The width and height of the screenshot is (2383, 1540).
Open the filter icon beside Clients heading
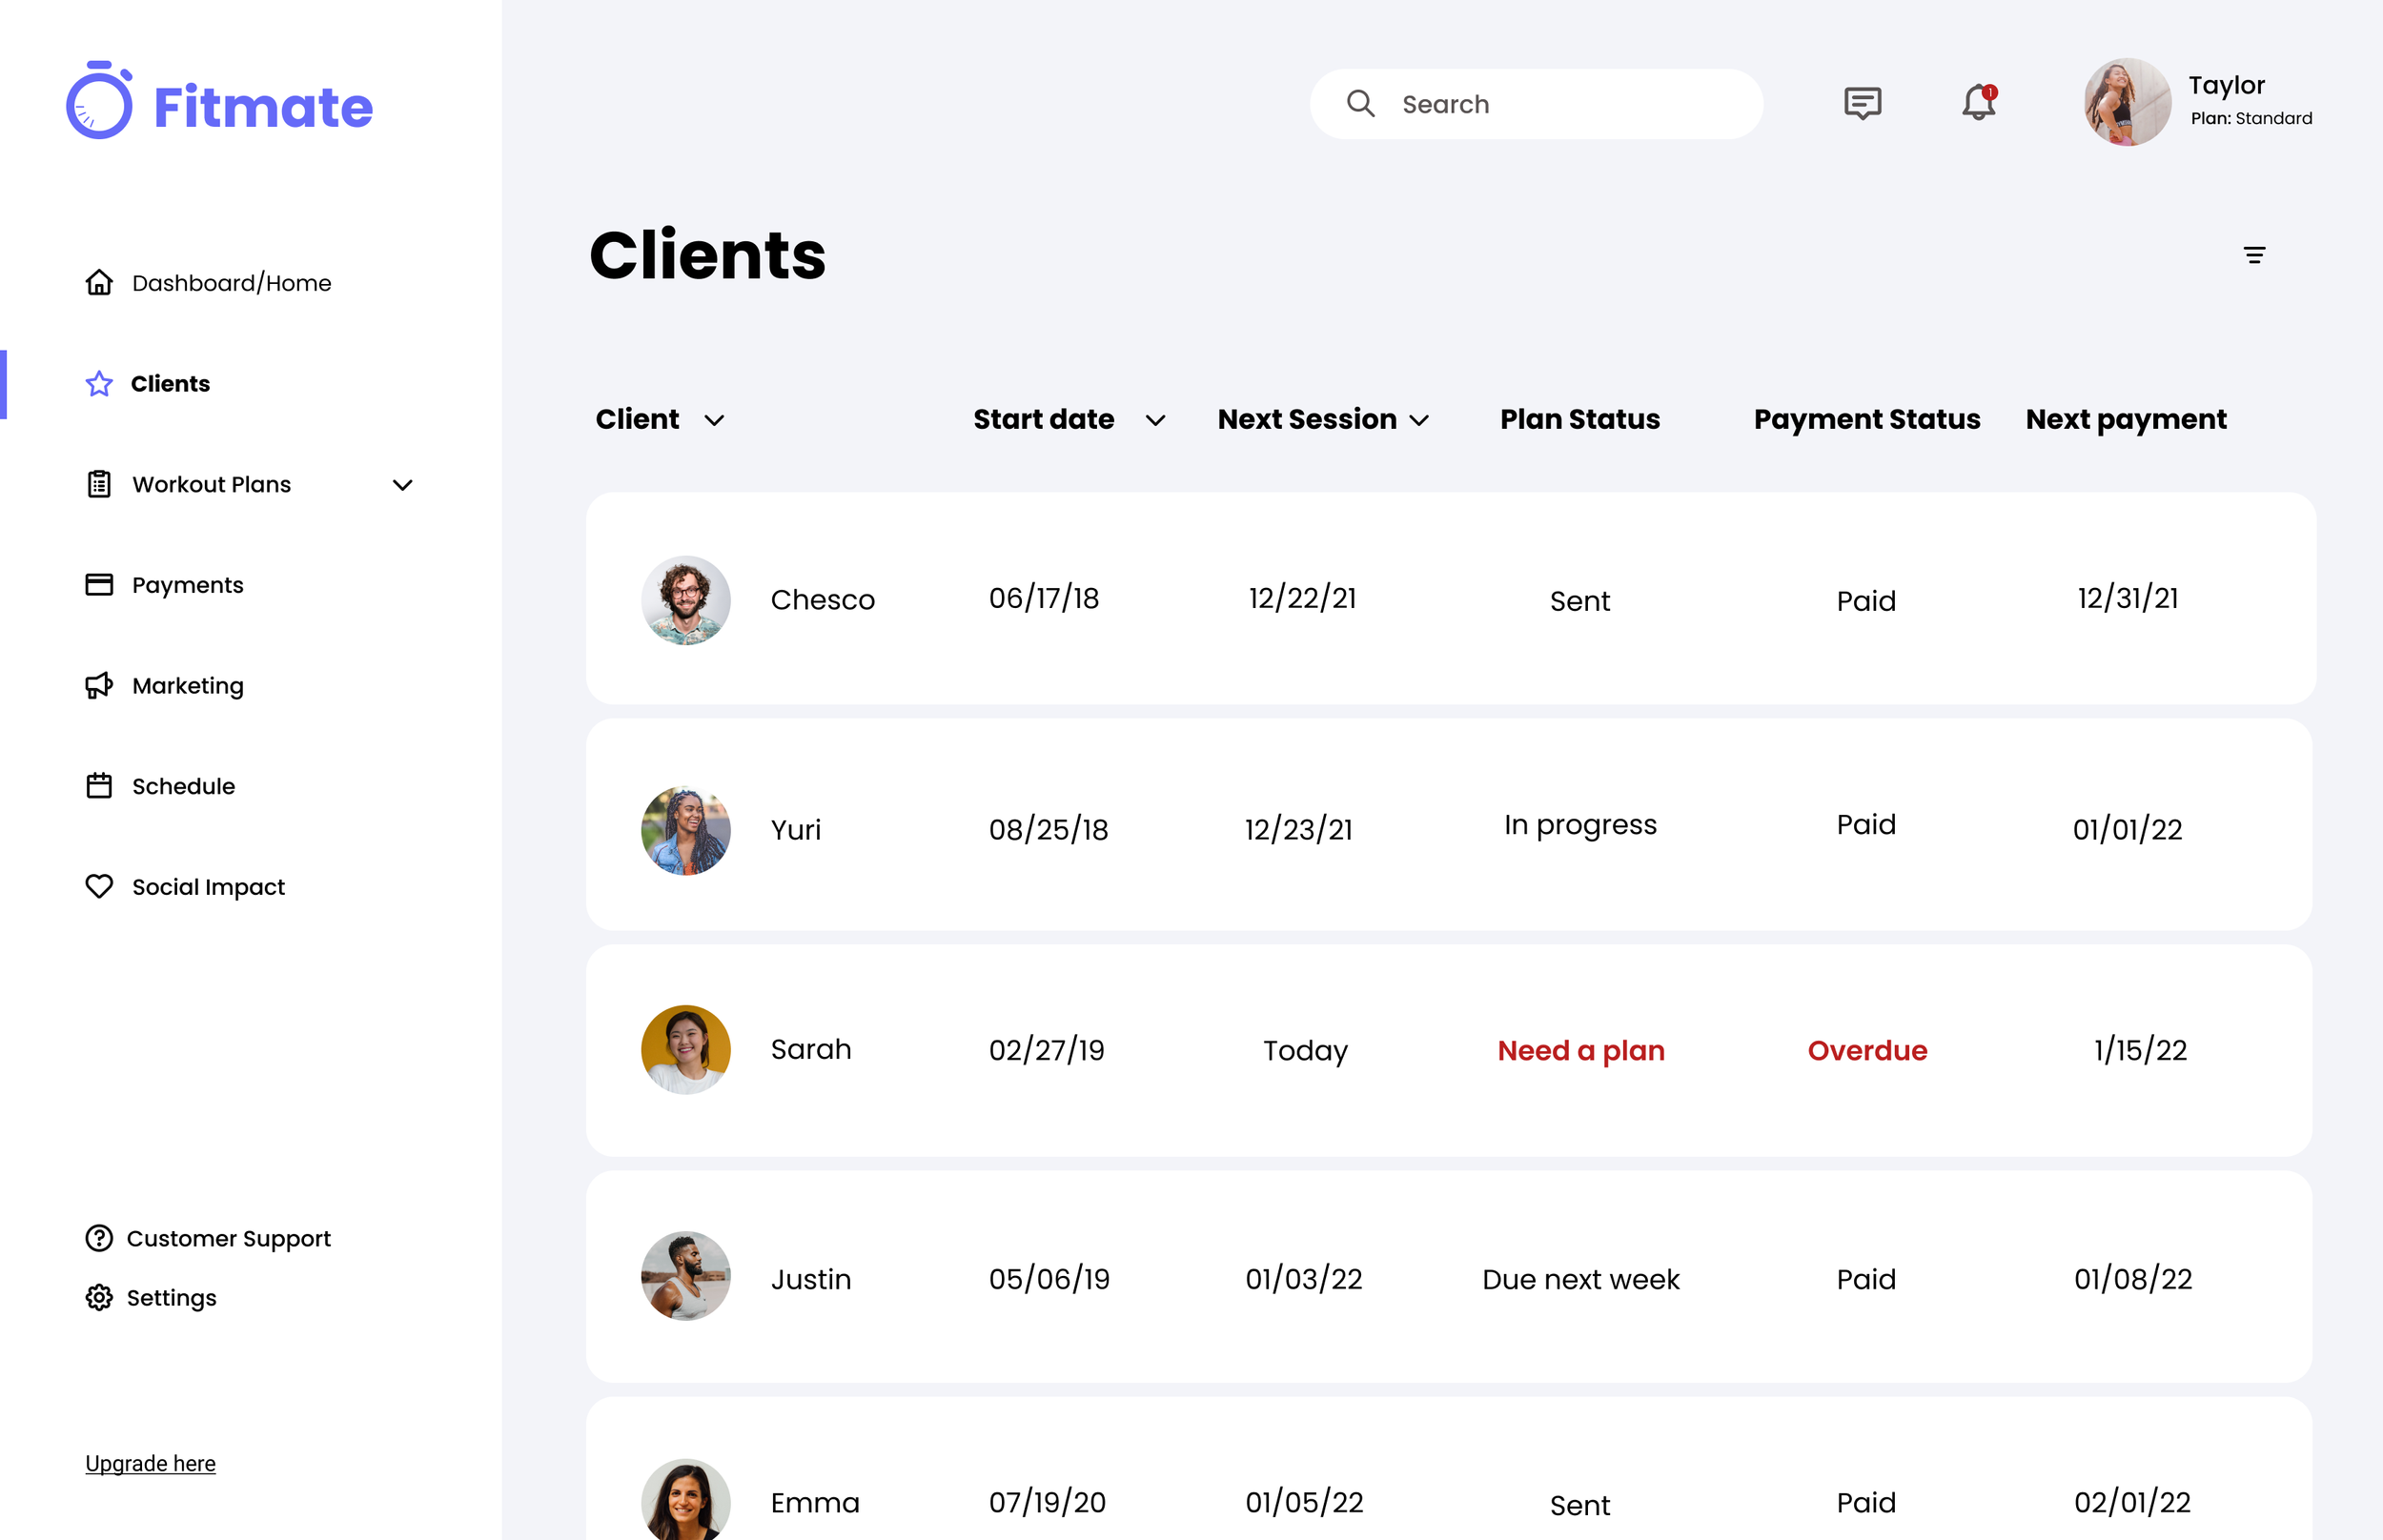pos(2253,255)
